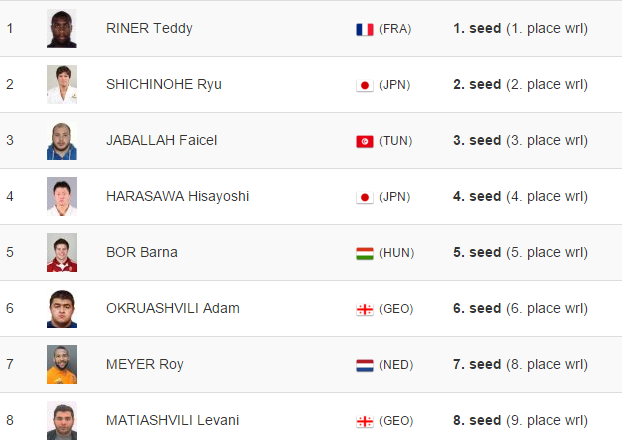Viewport: 622px width, 445px height.
Task: Click the 7. seed ranking text
Action: tap(477, 364)
